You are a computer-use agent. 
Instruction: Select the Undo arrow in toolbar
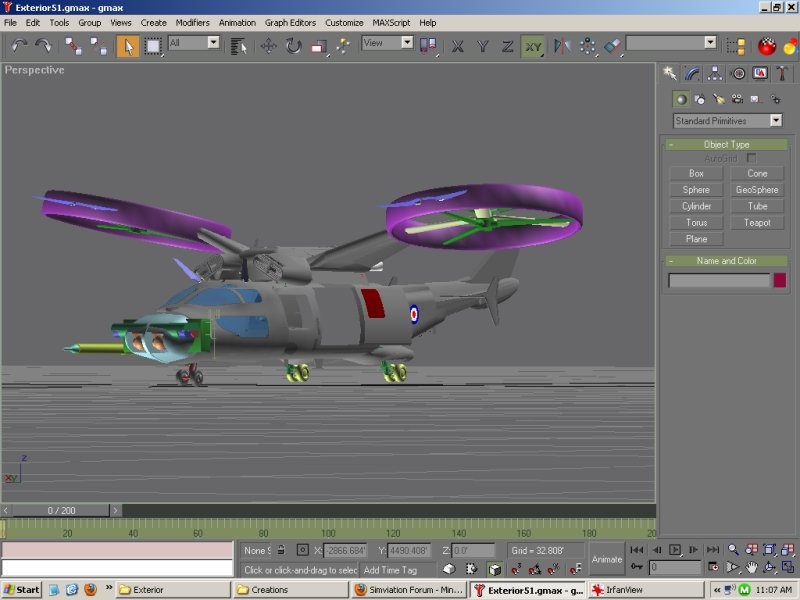click(x=19, y=45)
